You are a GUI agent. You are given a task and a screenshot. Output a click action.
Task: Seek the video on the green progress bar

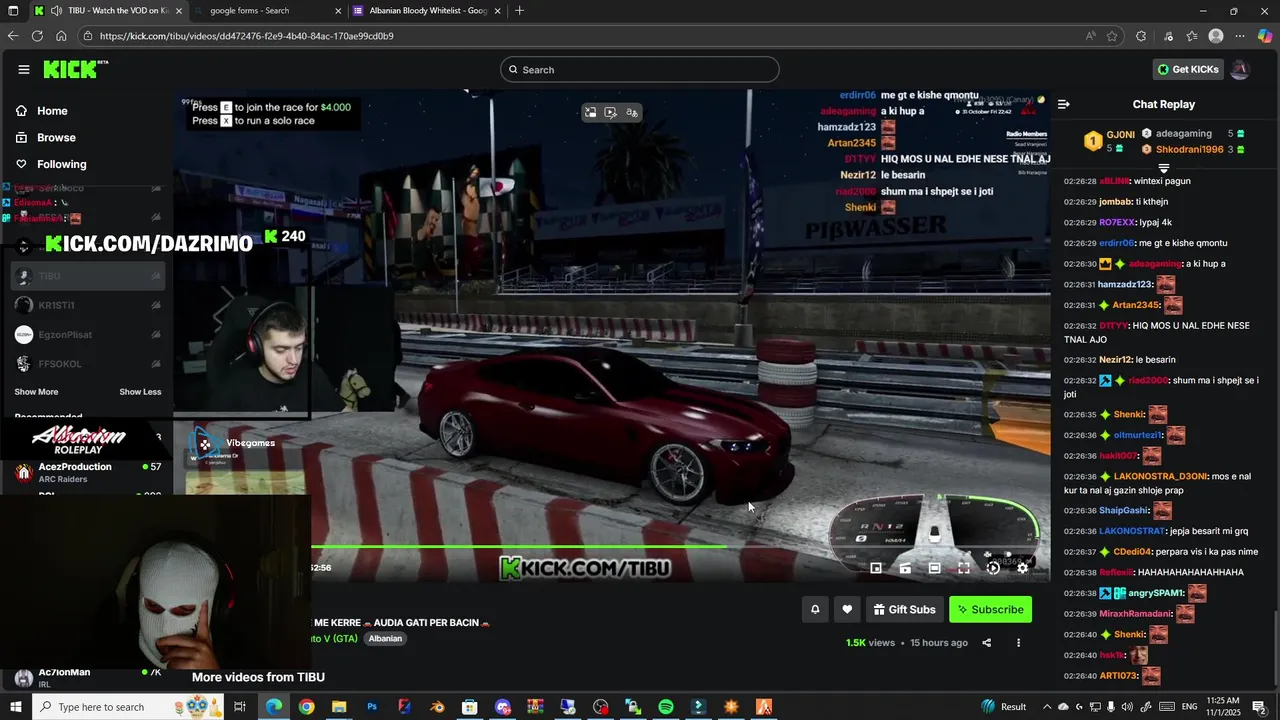click(x=519, y=547)
